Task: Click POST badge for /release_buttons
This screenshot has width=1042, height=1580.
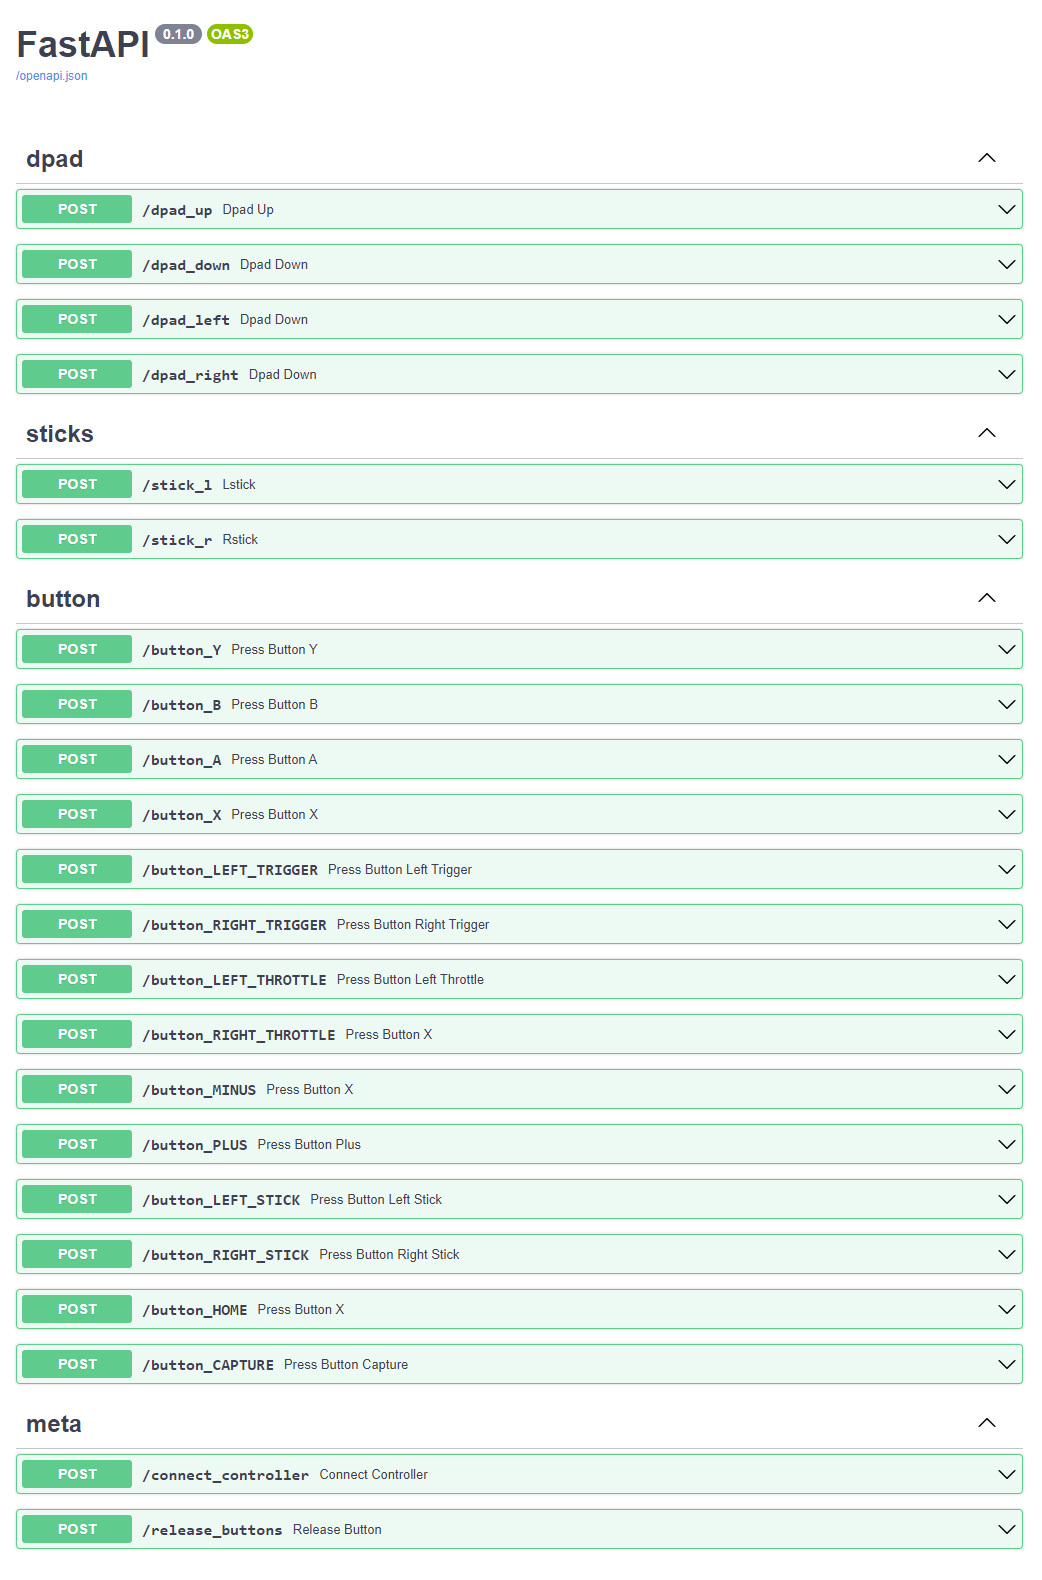Action: (77, 1529)
